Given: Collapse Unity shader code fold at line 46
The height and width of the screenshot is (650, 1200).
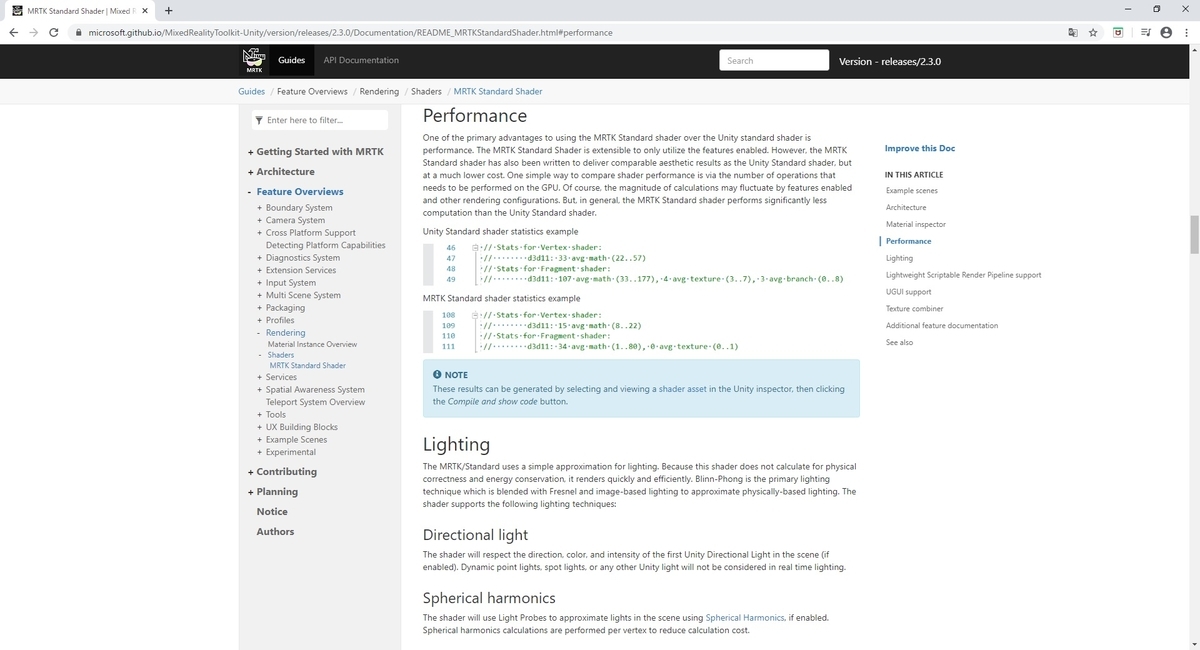Looking at the screenshot, I should click(475, 248).
